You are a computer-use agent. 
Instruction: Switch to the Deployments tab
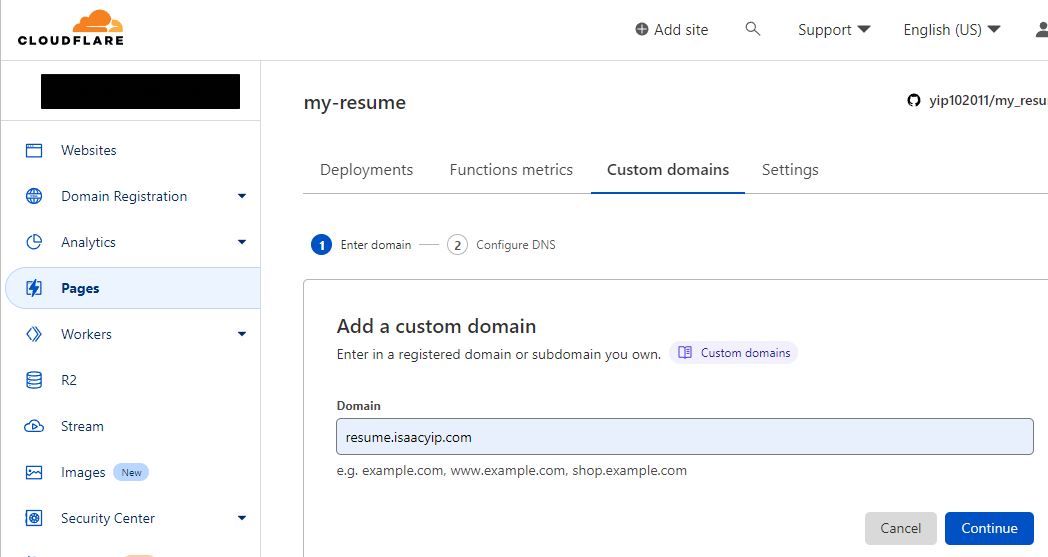[366, 169]
